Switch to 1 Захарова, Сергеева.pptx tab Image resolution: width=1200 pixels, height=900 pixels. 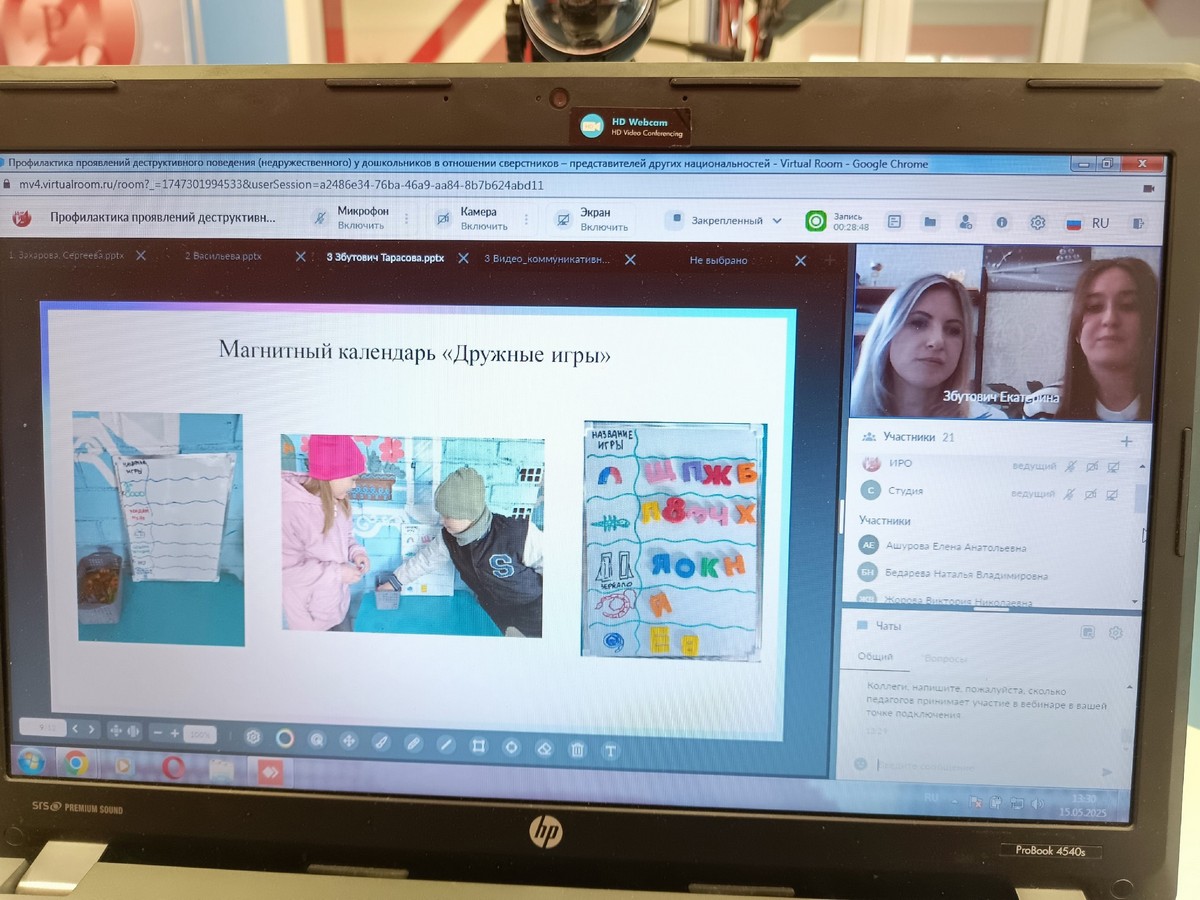coord(66,256)
